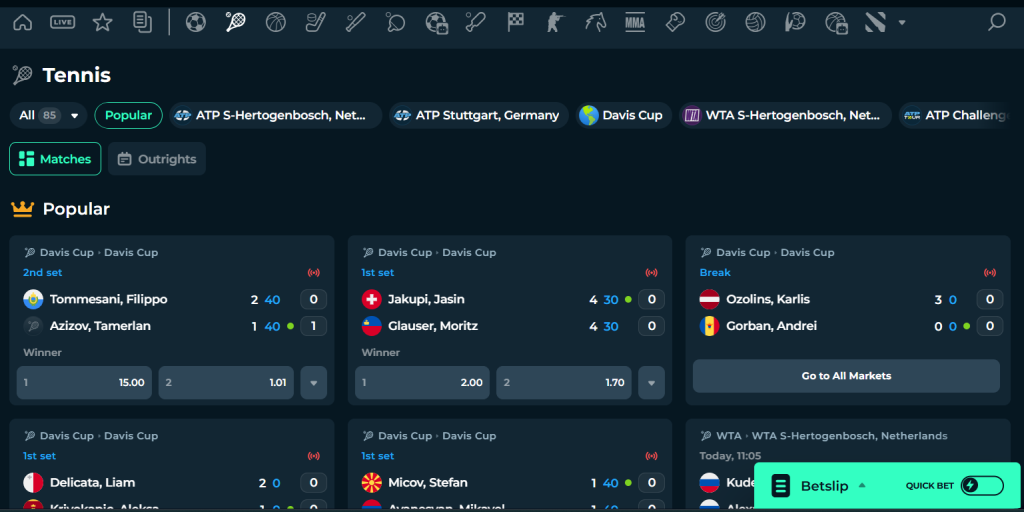Open the All 85 tournaments dropdown
1024x512 pixels.
(x=48, y=116)
